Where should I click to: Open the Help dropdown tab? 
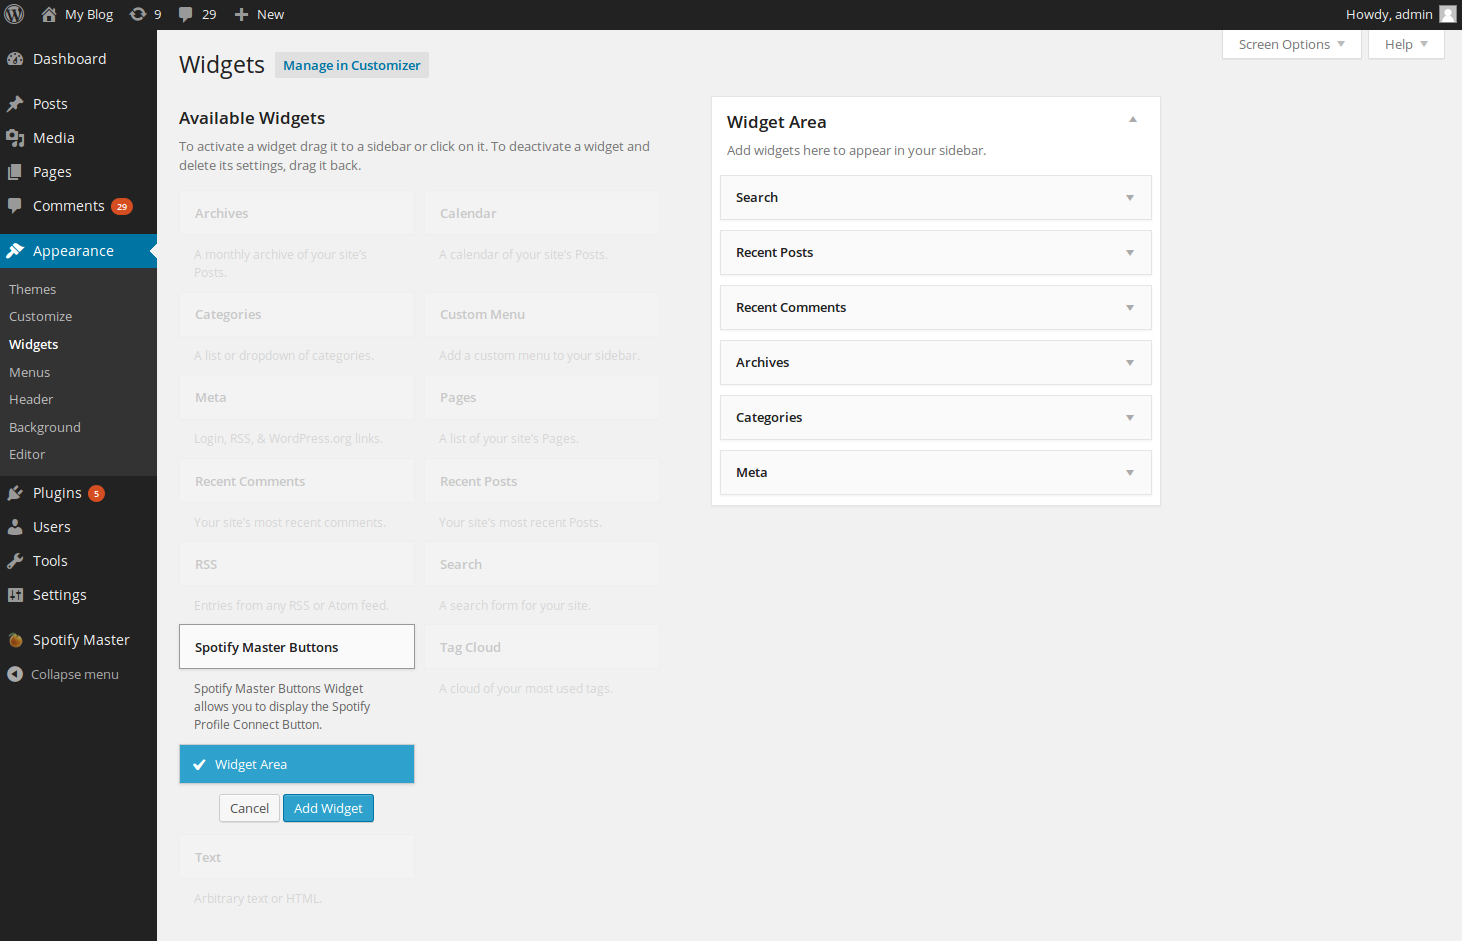tap(1405, 44)
